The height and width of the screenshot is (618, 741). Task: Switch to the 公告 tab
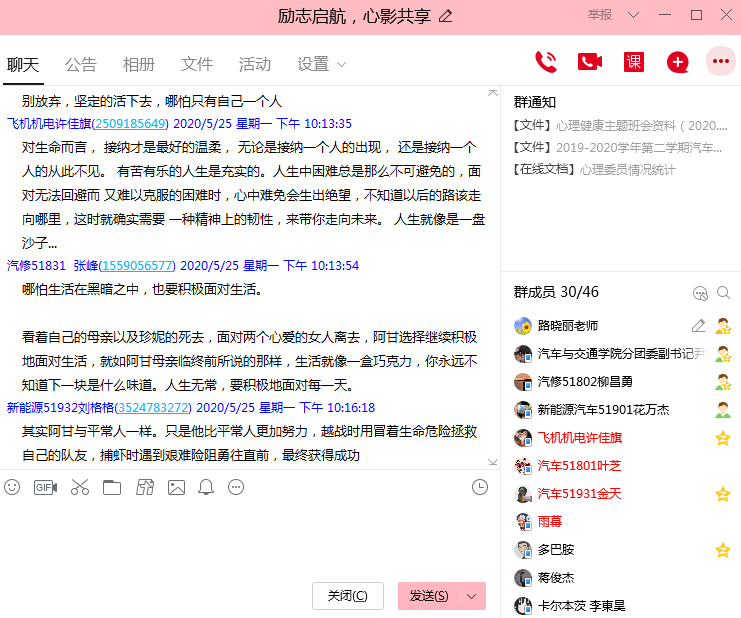tap(81, 64)
